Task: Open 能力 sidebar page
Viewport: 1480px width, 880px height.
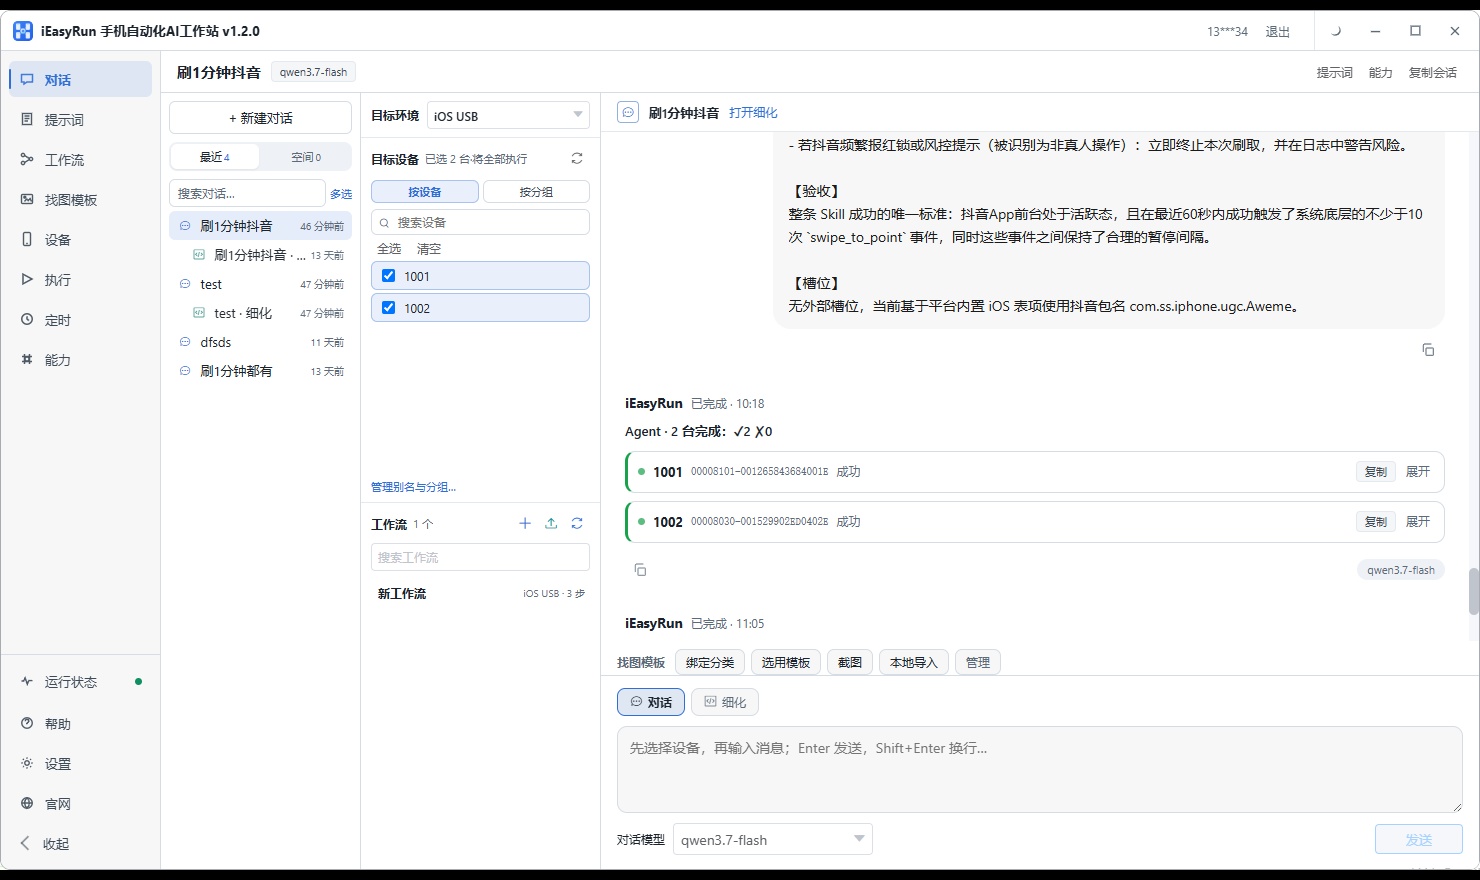Action: coord(80,360)
